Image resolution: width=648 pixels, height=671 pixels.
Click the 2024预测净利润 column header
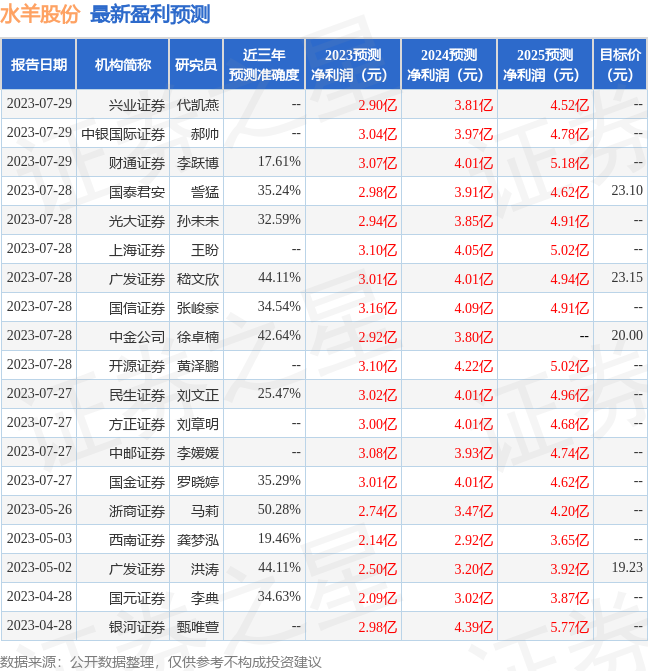[x=449, y=65]
